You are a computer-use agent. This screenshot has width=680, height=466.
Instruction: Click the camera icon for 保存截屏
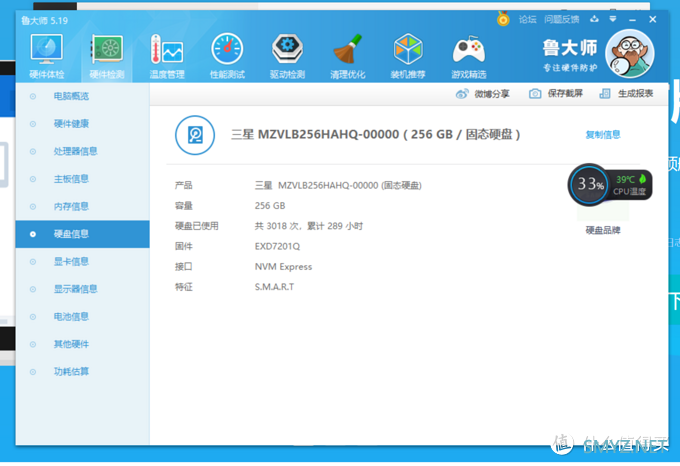535,94
